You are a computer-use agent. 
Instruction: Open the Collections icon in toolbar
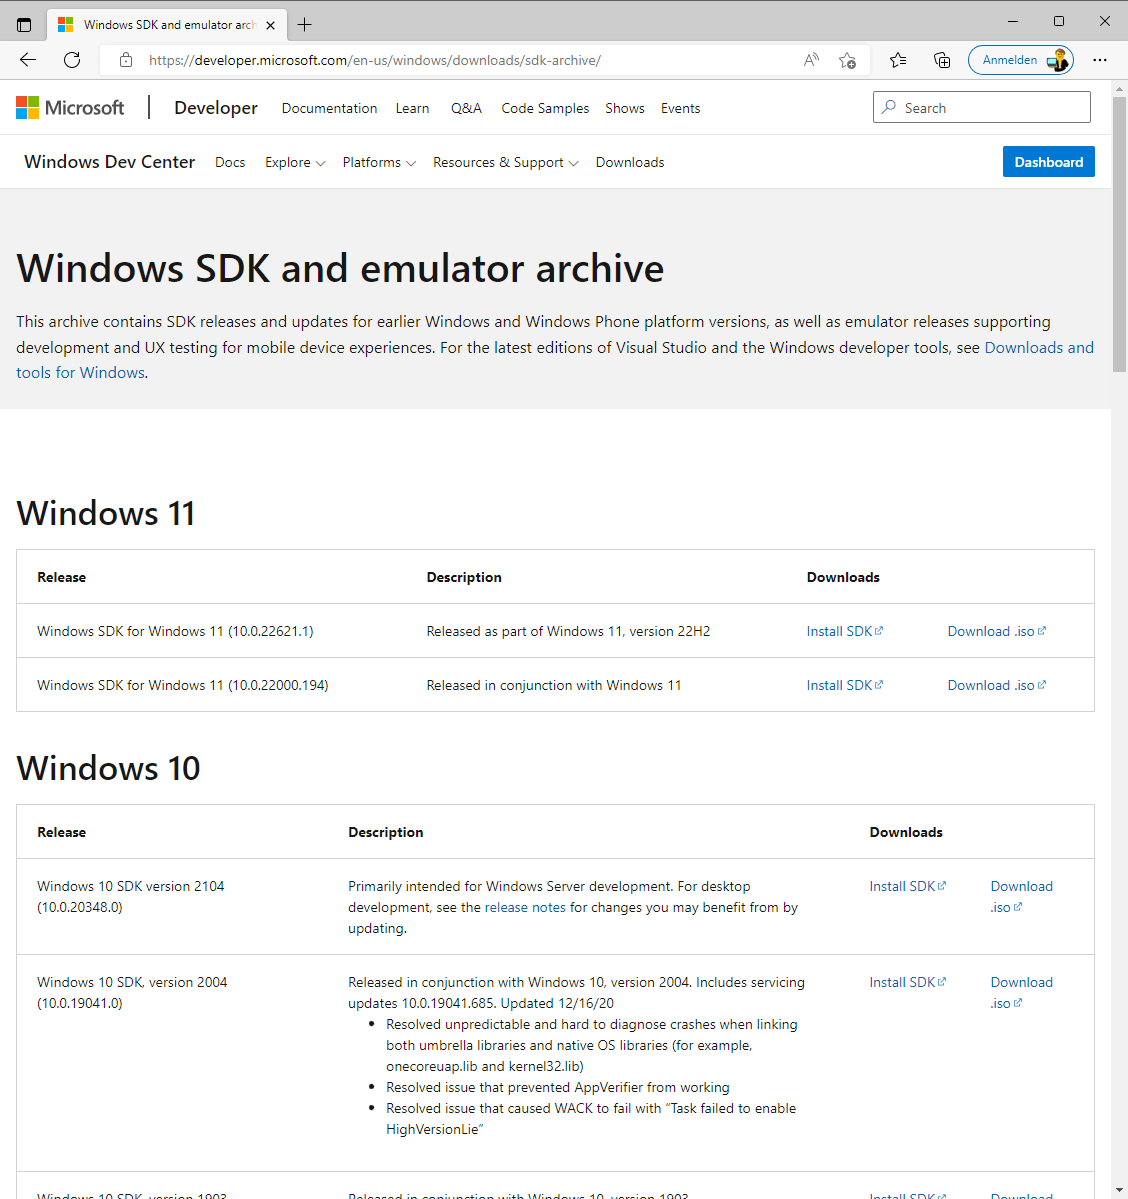(x=942, y=60)
